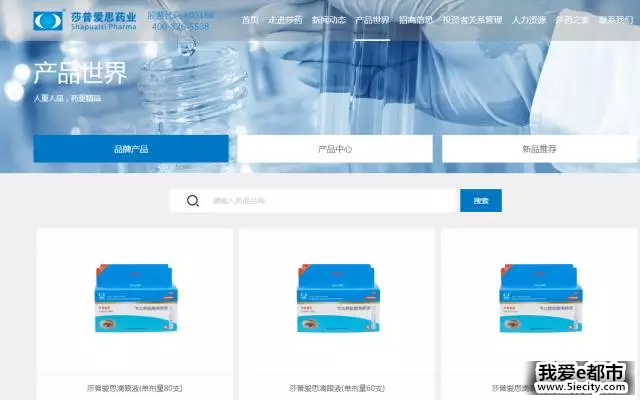640x400 pixels.
Task: Open the 走进莎药 navigation item
Action: (x=285, y=20)
